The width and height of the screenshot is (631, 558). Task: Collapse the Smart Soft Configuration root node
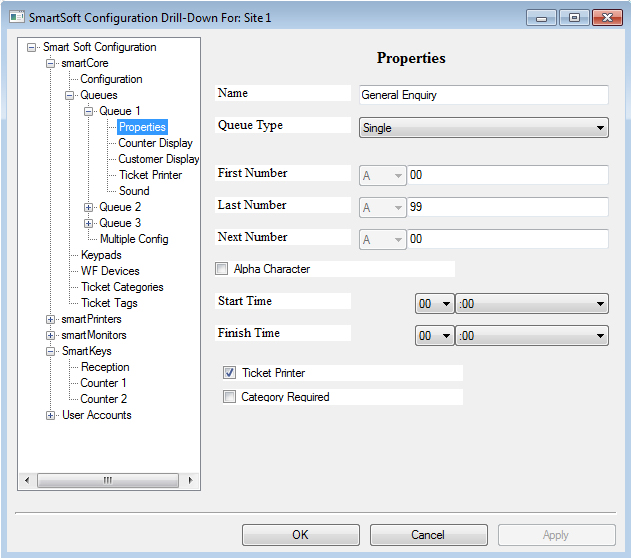[x=31, y=47]
